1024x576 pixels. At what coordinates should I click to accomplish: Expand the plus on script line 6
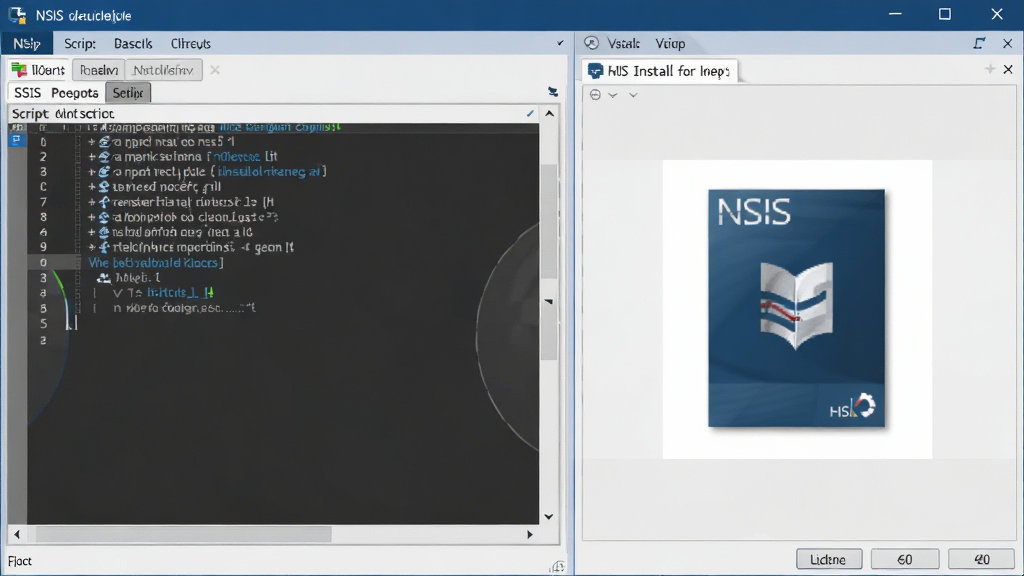point(92,232)
